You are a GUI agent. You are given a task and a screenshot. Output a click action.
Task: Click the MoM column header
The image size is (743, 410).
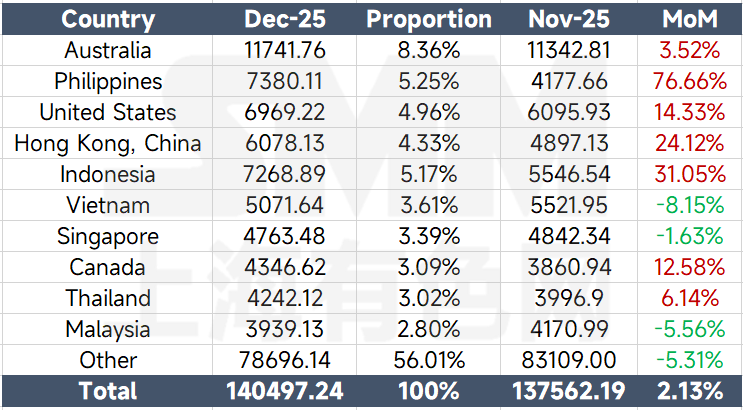[x=690, y=19]
